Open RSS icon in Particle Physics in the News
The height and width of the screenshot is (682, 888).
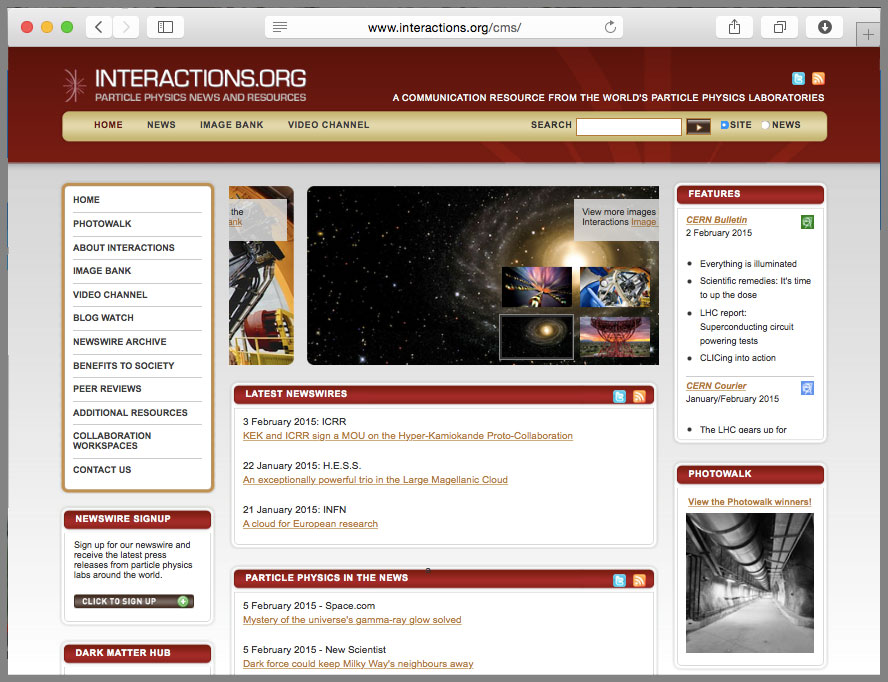pyautogui.click(x=639, y=580)
